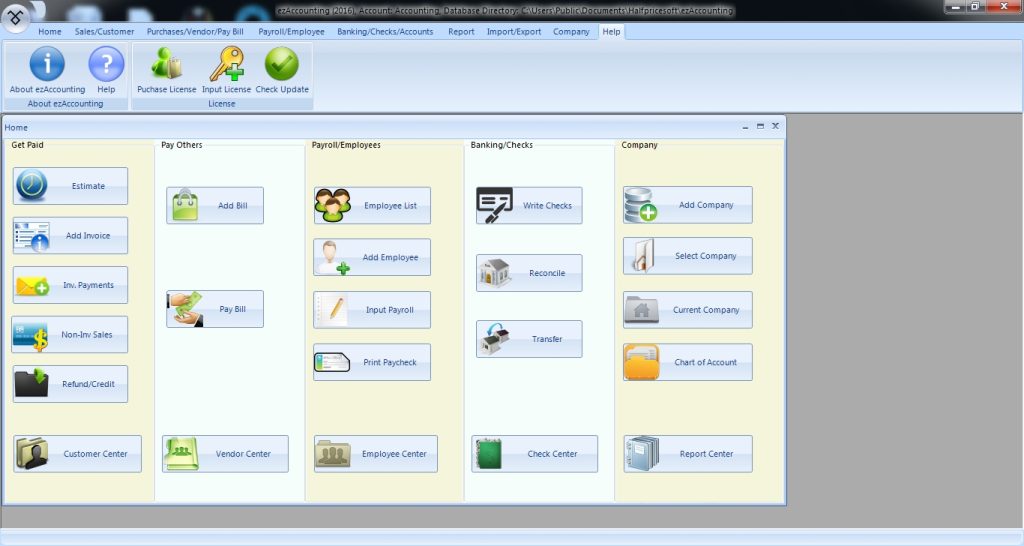Open the Import/Export tab
Image resolution: width=1024 pixels, height=546 pixels.
pyautogui.click(x=514, y=31)
